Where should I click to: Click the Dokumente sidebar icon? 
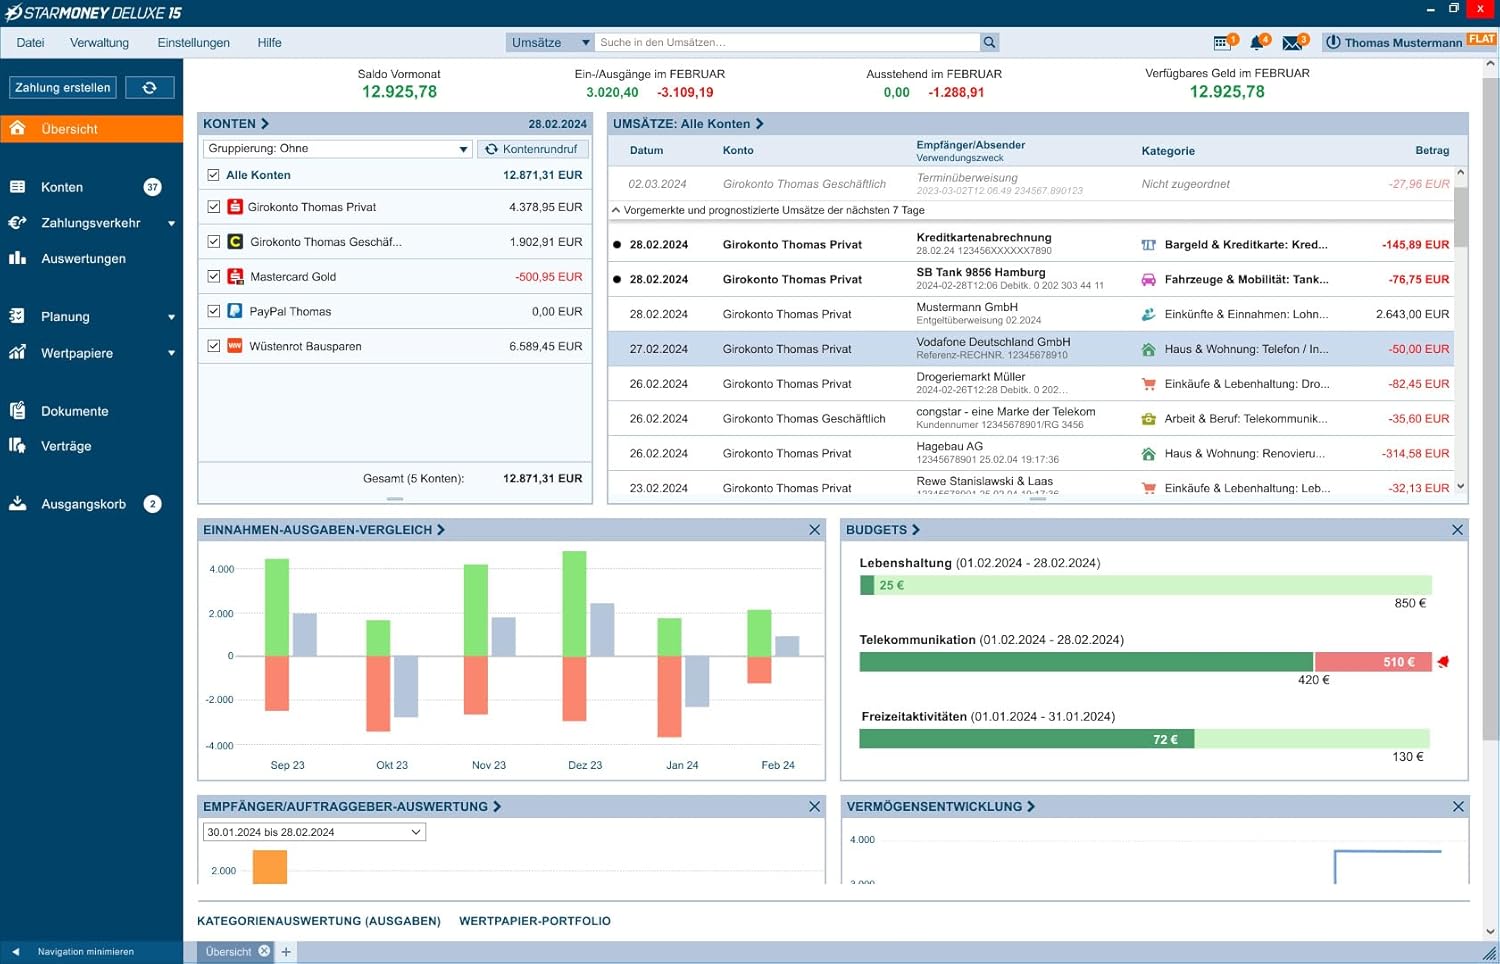point(17,410)
